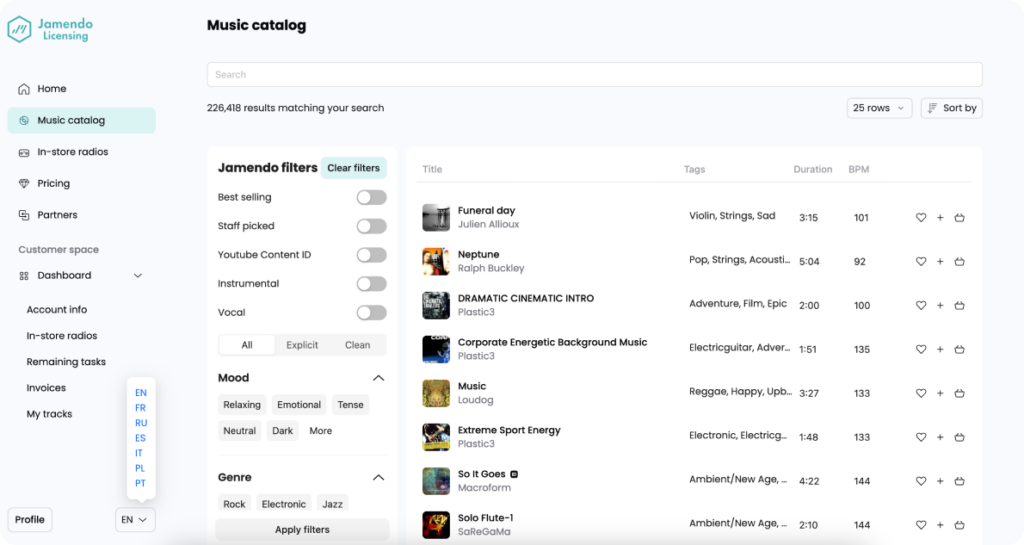Toggle Instrumental filter

click(372, 283)
